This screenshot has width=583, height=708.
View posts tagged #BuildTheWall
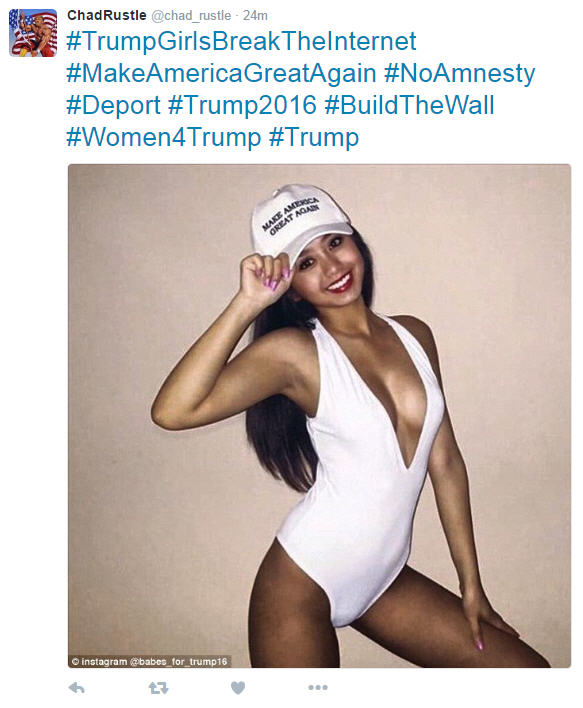coord(410,105)
